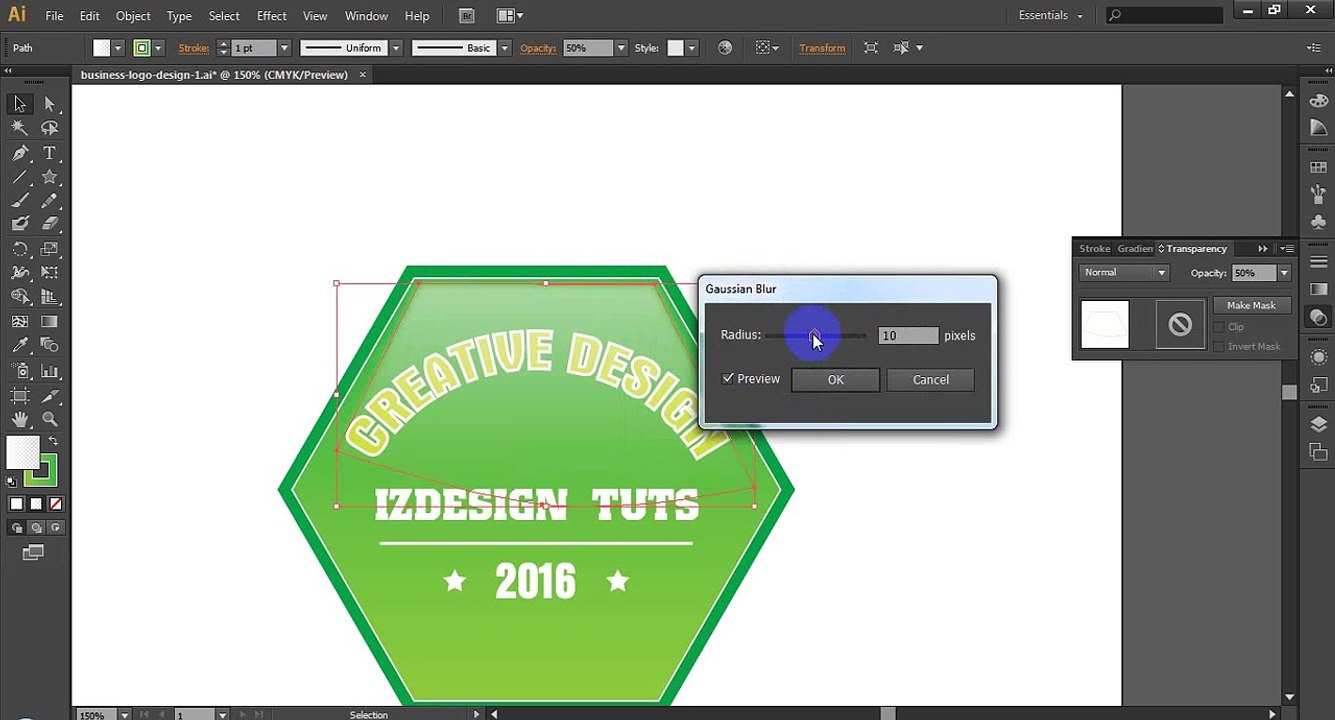
Task: Click the Make Mask button
Action: tap(1251, 306)
